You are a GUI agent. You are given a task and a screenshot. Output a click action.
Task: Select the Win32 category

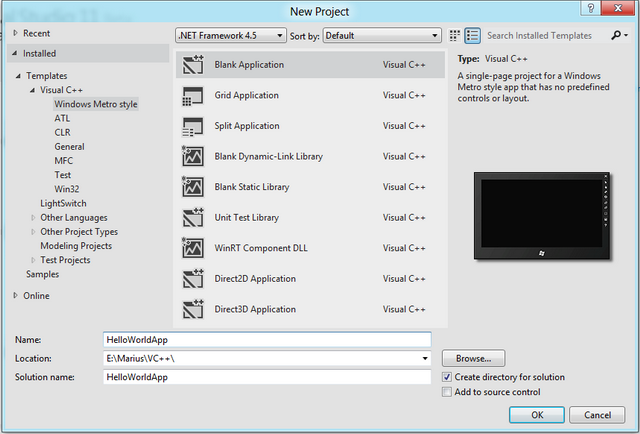(67, 189)
